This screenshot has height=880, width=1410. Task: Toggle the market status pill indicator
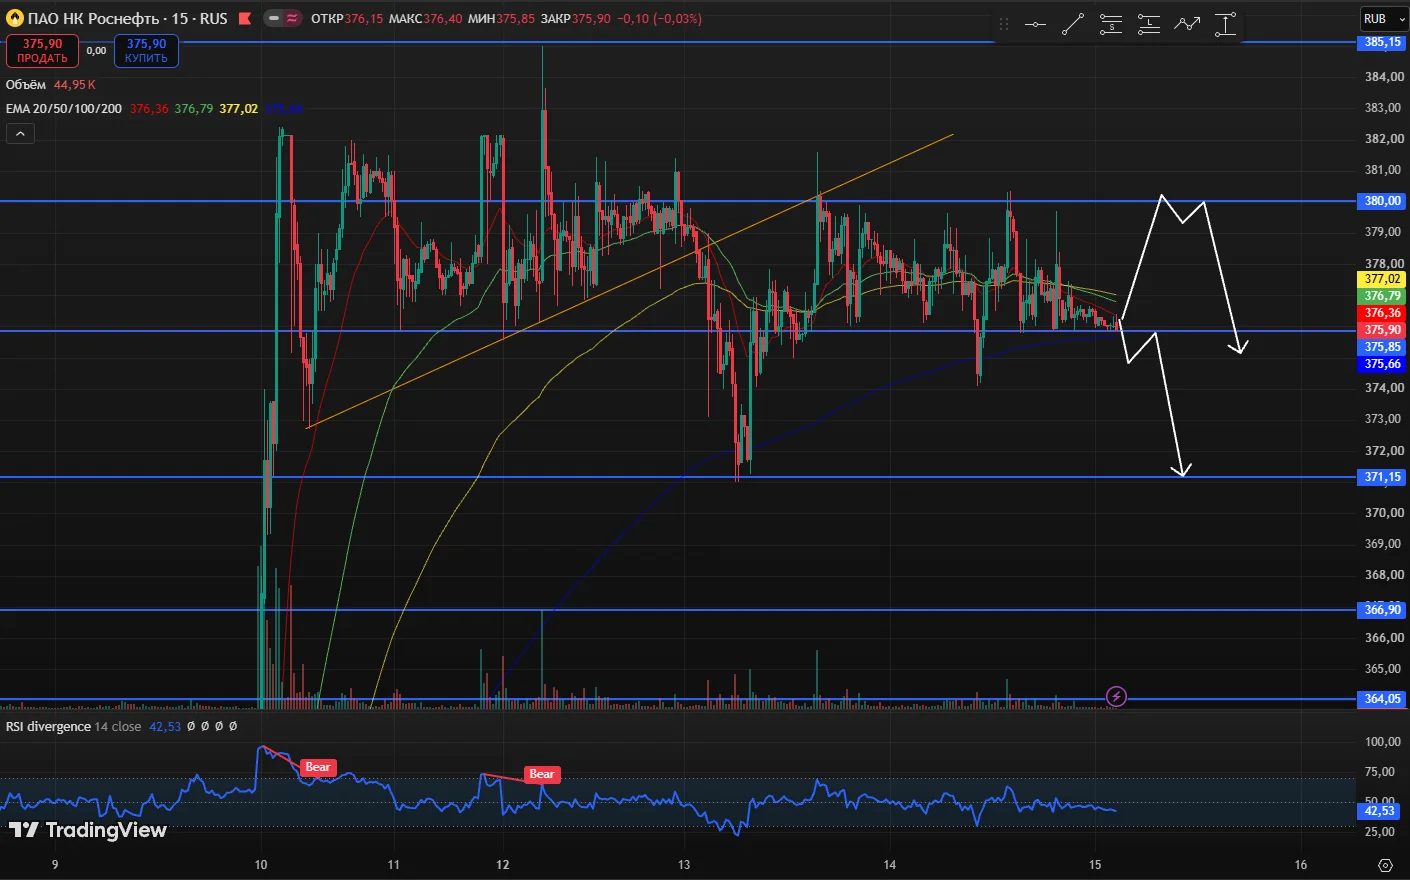click(x=282, y=18)
